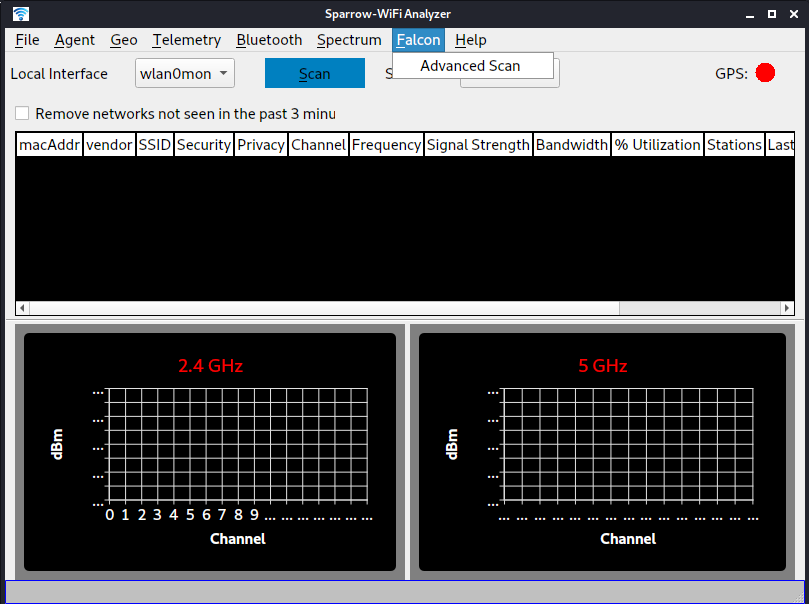This screenshot has height=604, width=809.
Task: Open the Help menu
Action: point(471,40)
